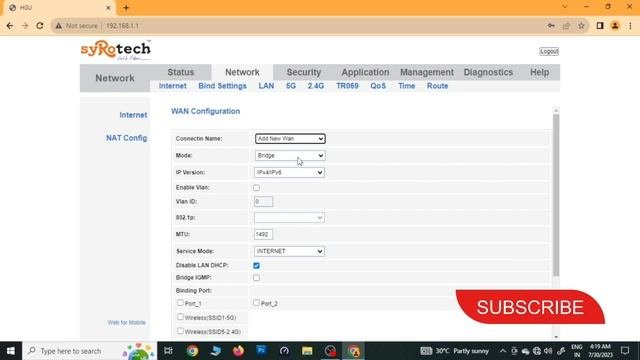Check Wireless(SSID1-5G) binding checkbox
Image resolution: width=640 pixels, height=360 pixels.
[180, 317]
